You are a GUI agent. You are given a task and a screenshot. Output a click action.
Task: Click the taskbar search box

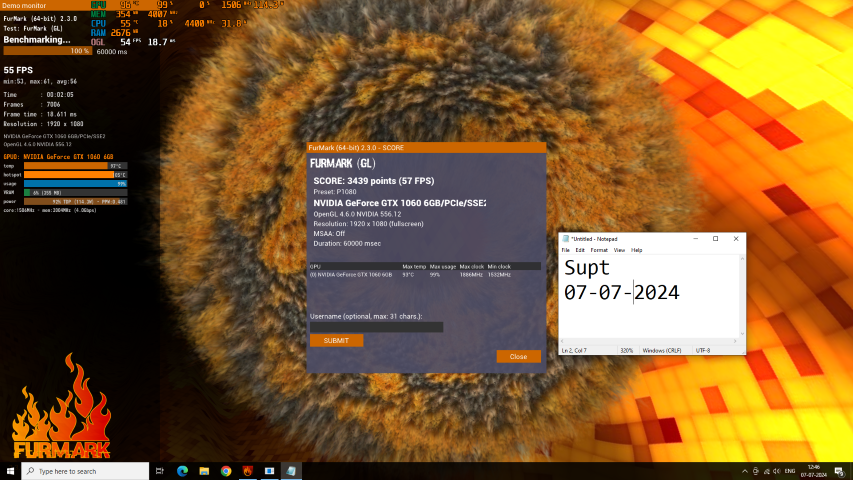tap(85, 471)
